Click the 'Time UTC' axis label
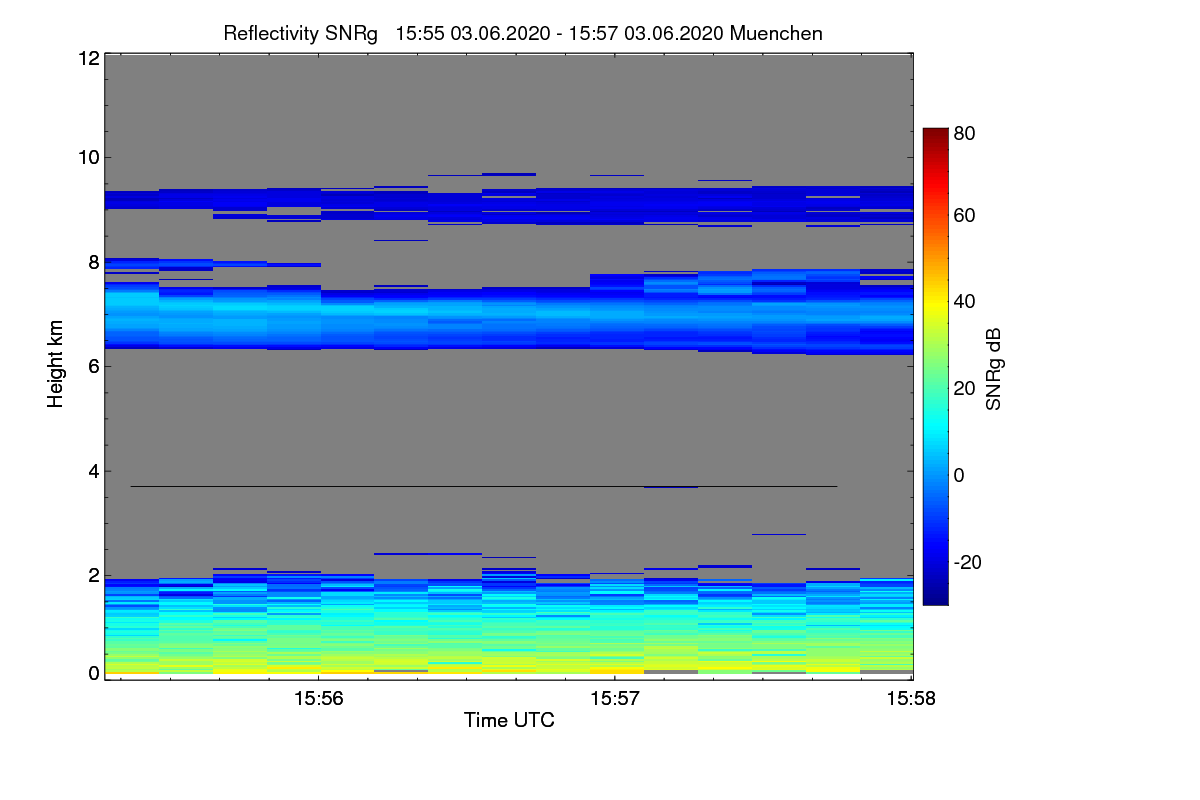1200x800 pixels. tap(509, 720)
